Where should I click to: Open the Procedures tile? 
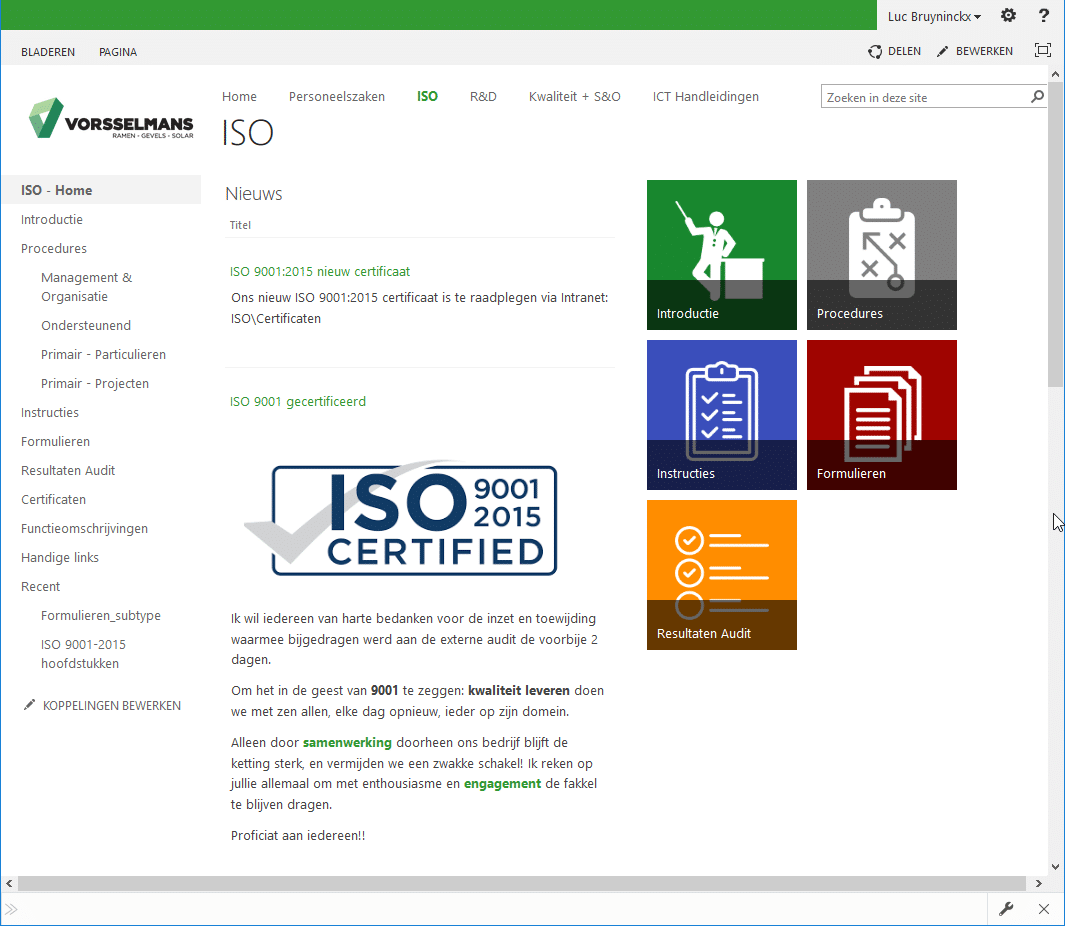pyautogui.click(x=882, y=255)
